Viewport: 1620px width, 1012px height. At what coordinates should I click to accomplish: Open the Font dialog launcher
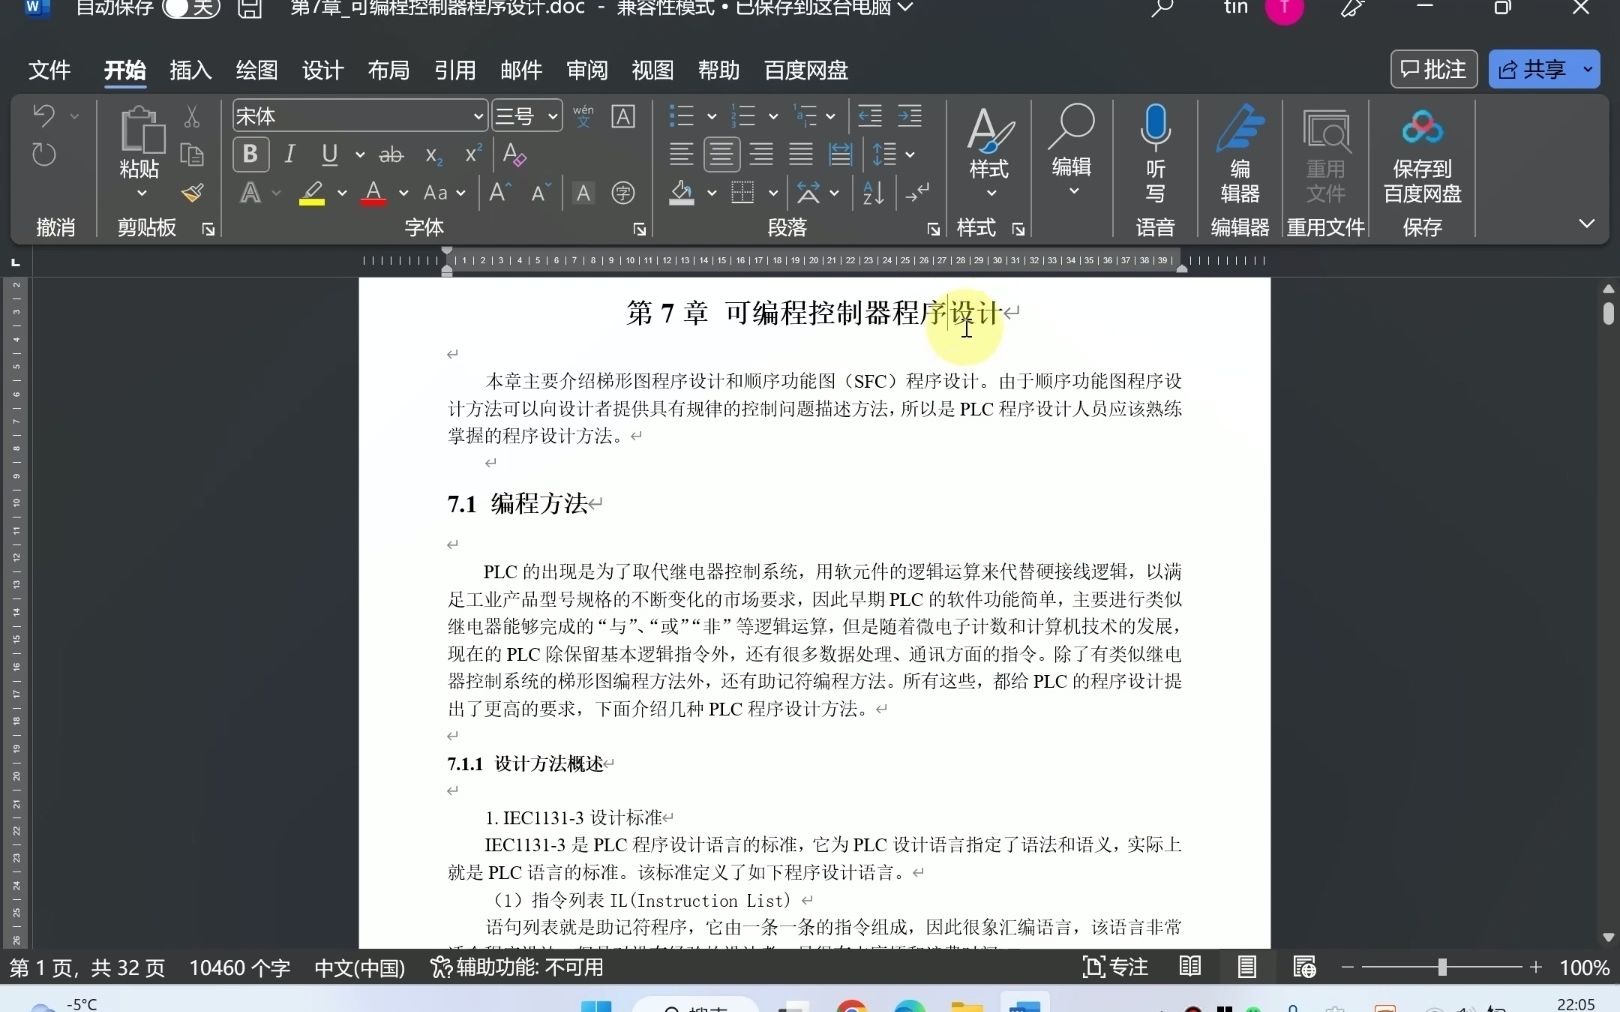pos(639,229)
